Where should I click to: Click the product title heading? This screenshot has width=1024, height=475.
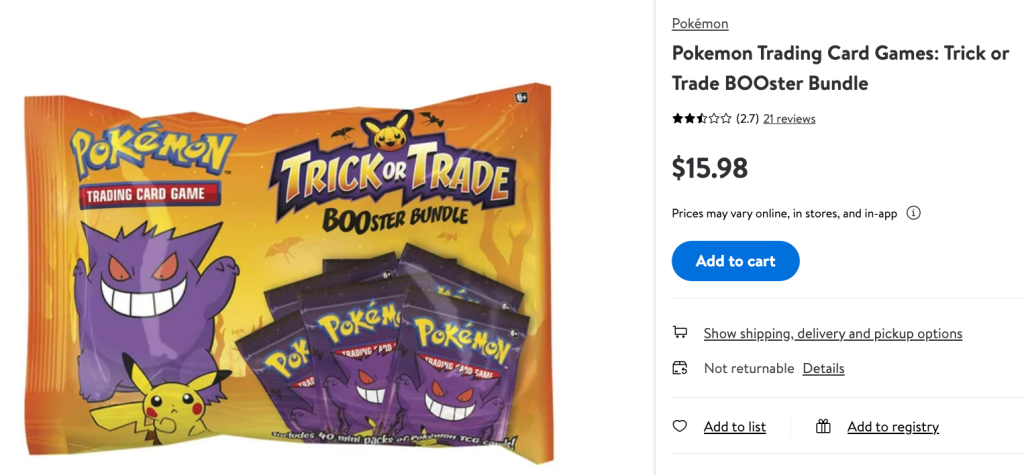pyautogui.click(x=840, y=68)
